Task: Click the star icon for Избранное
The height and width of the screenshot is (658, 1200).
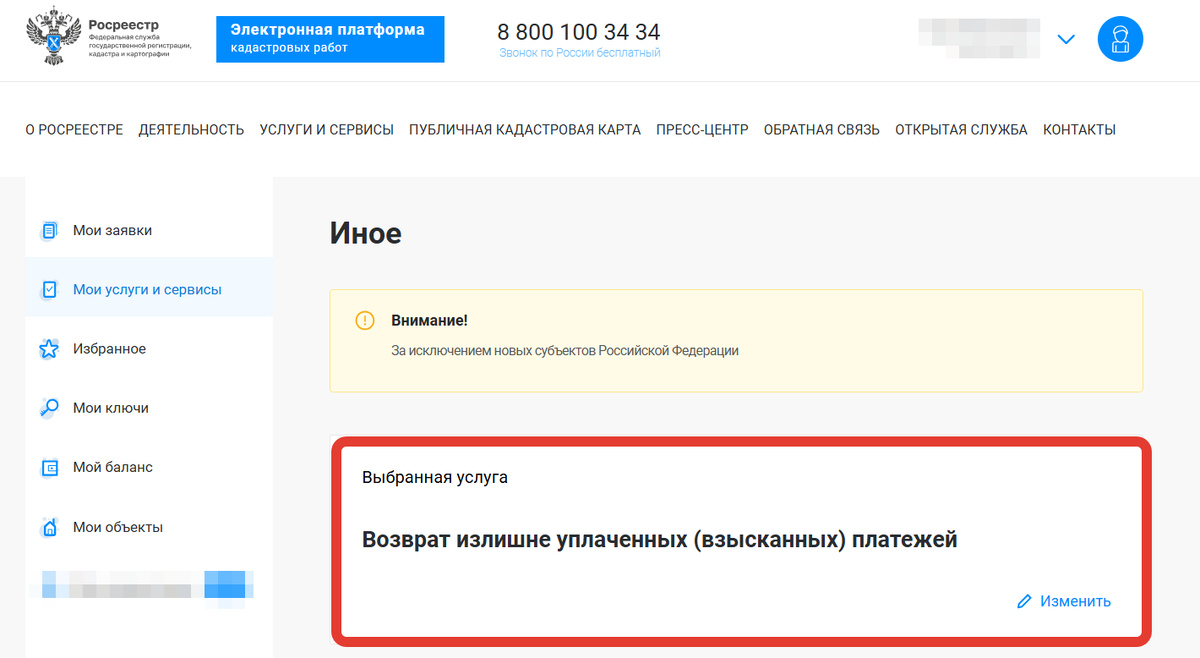Action: (x=48, y=348)
